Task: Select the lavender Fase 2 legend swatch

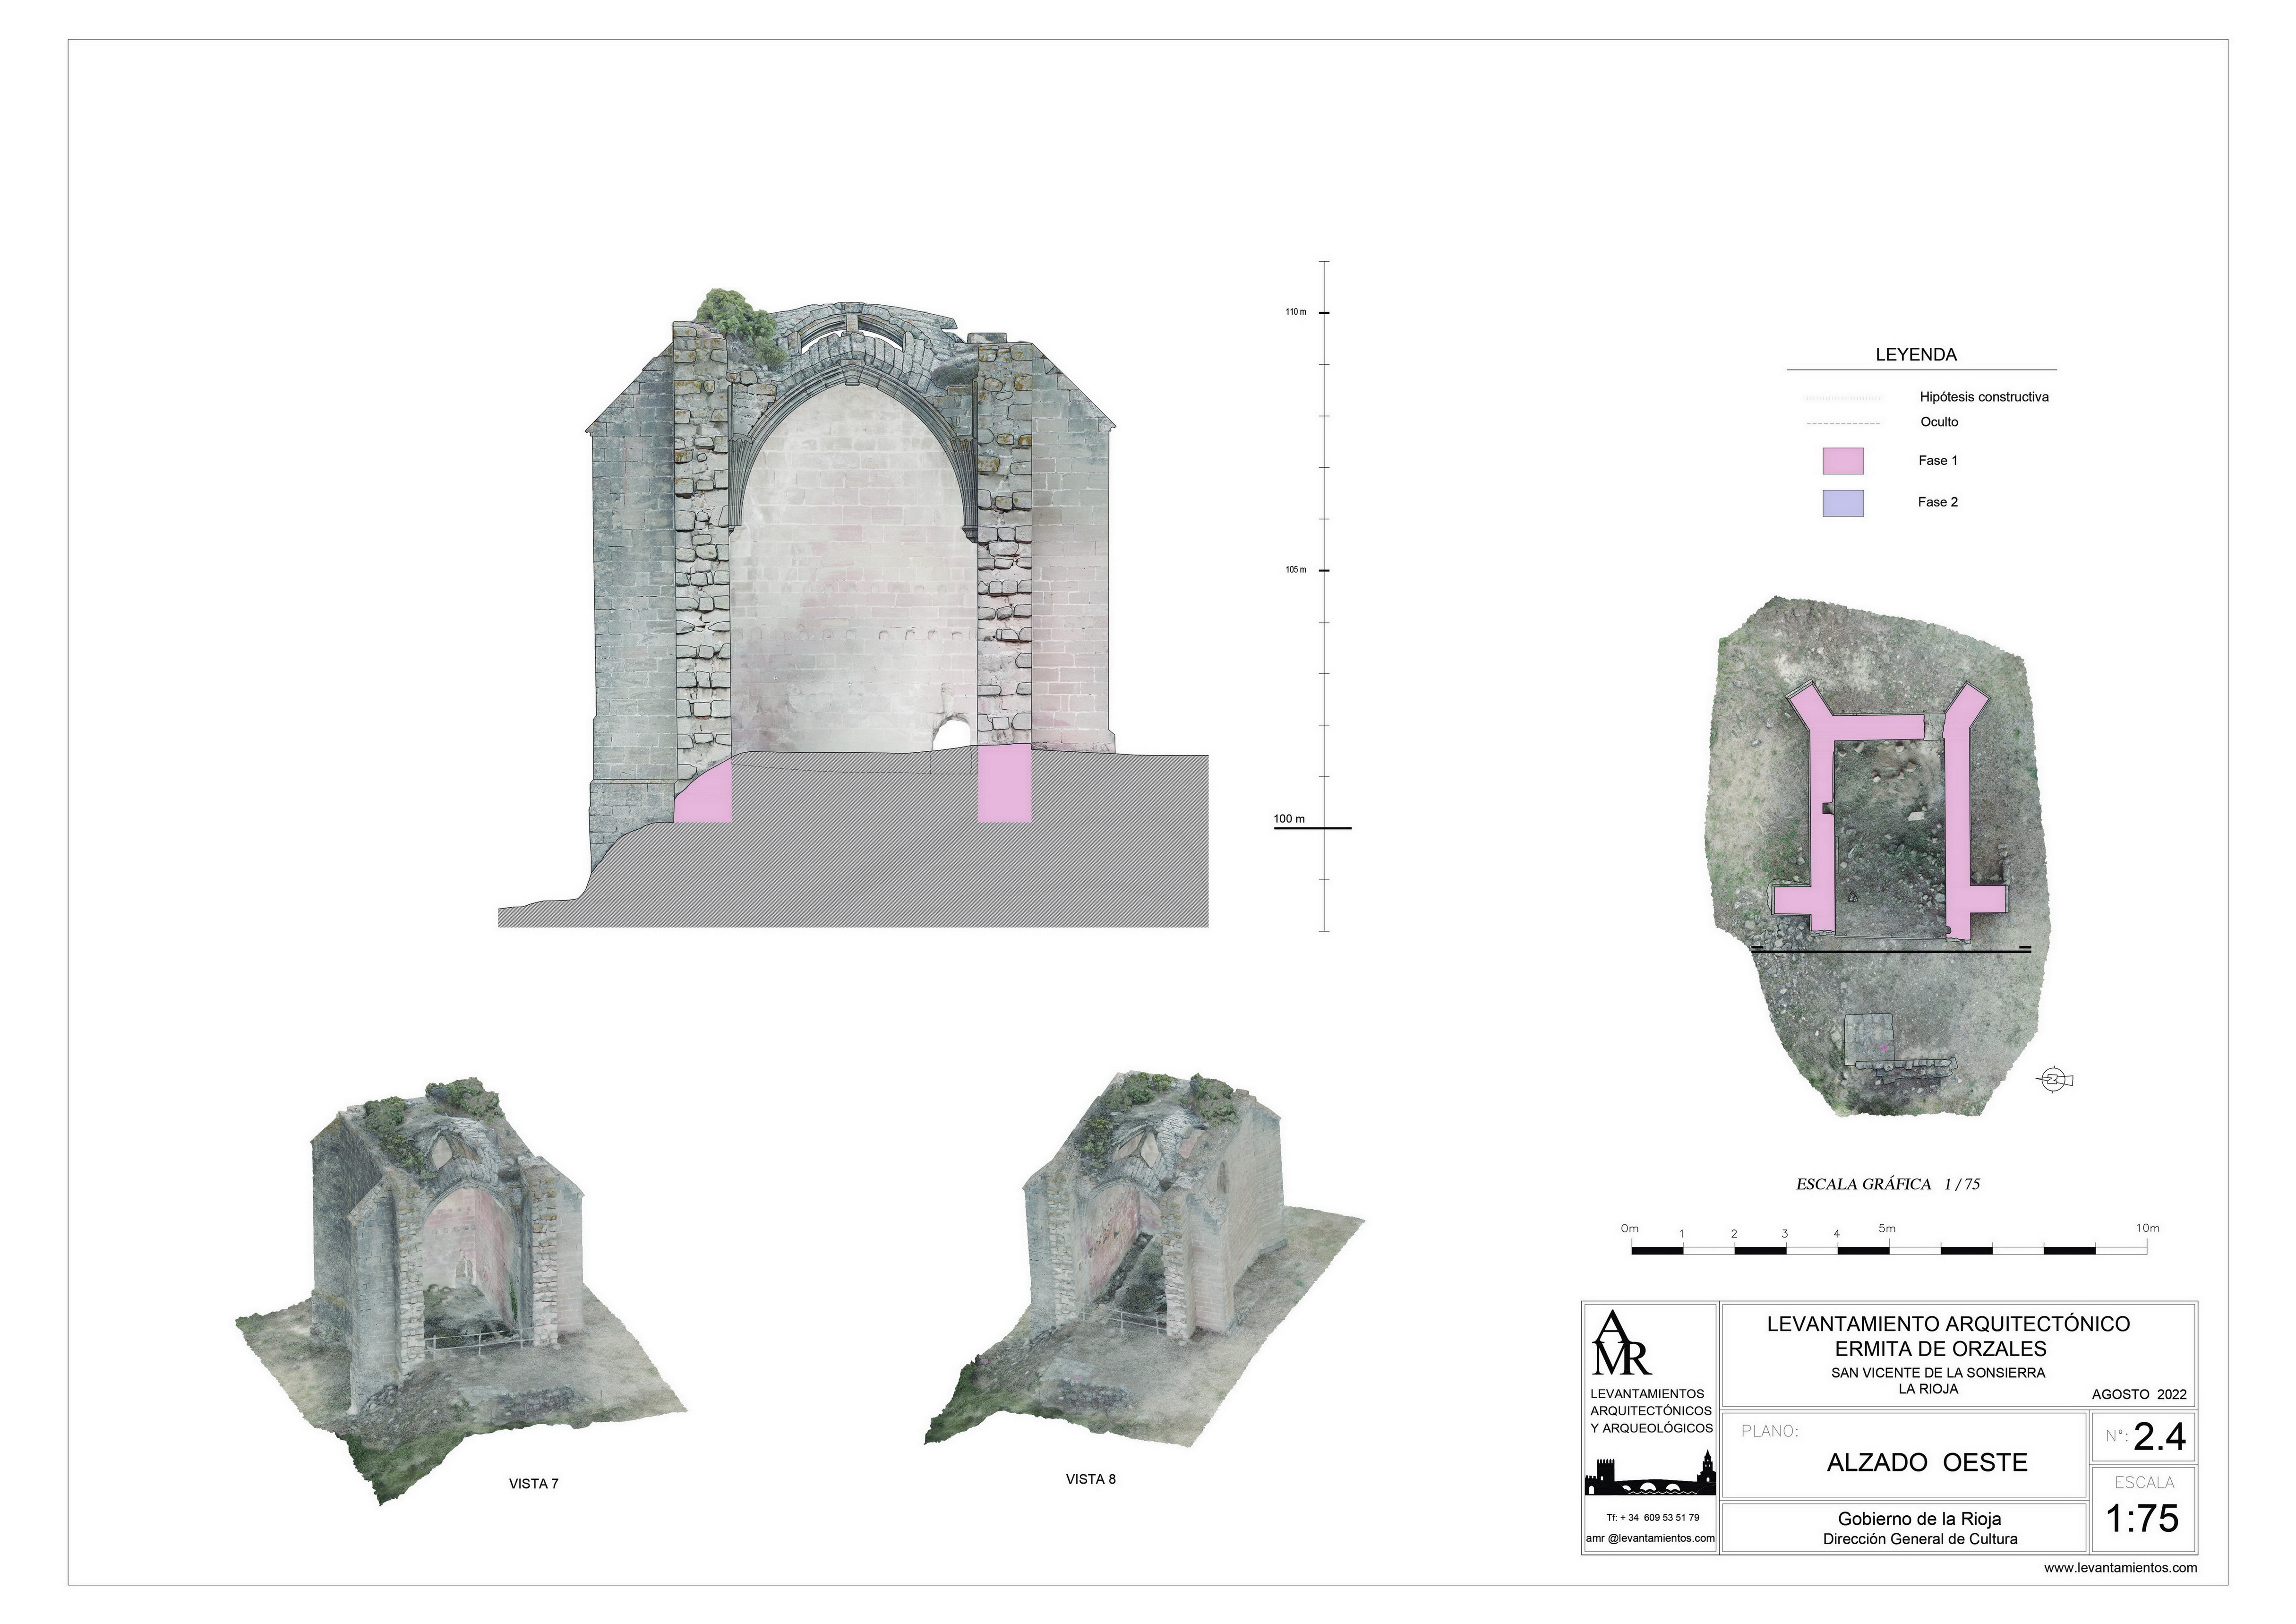Action: (x=1843, y=503)
